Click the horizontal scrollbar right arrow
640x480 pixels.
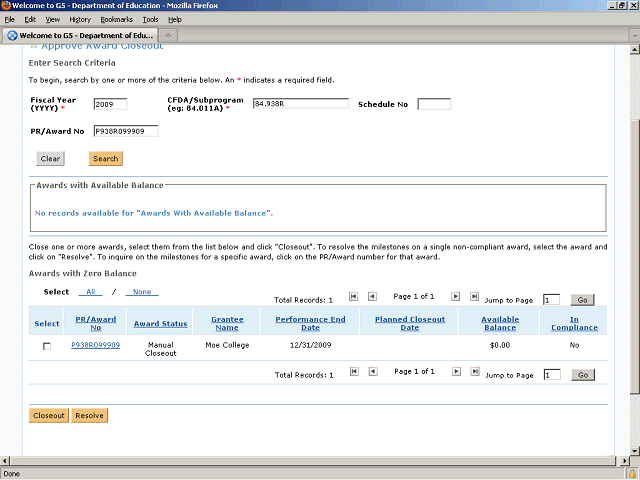tap(624, 461)
